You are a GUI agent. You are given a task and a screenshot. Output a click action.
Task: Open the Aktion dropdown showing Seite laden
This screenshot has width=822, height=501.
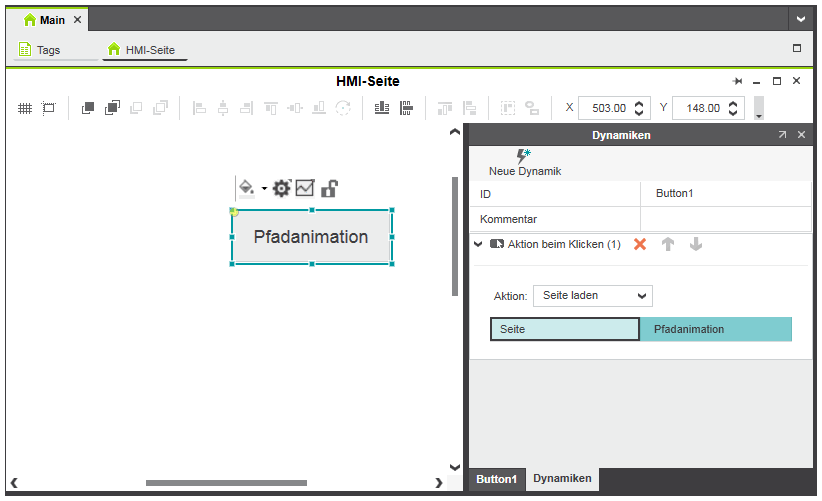592,296
